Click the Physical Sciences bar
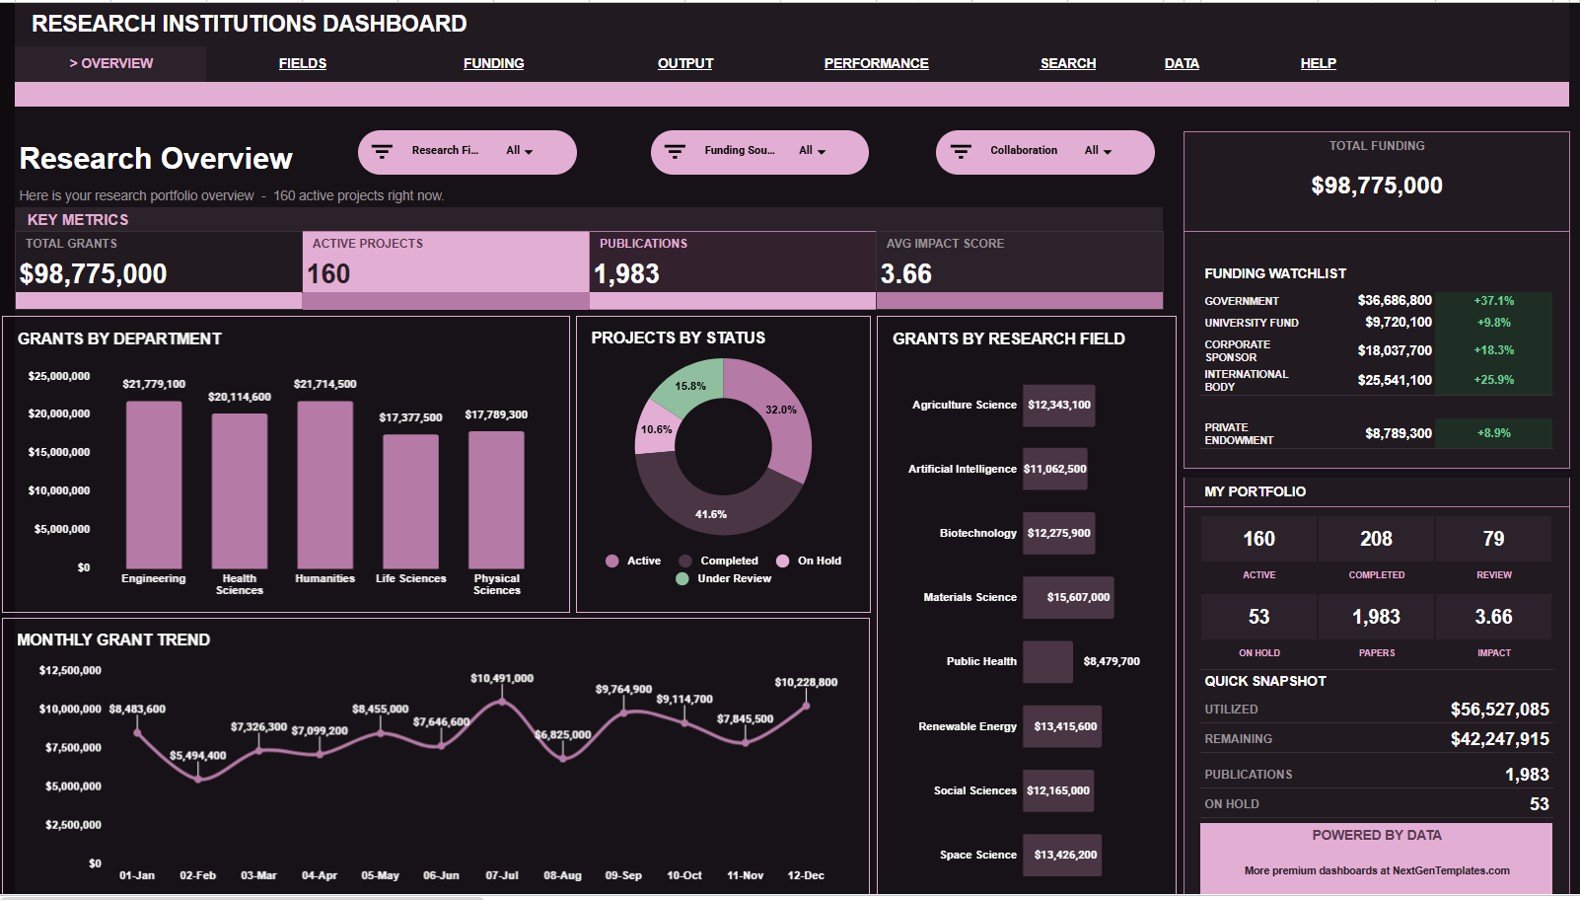This screenshot has width=1580, height=900. click(496, 500)
